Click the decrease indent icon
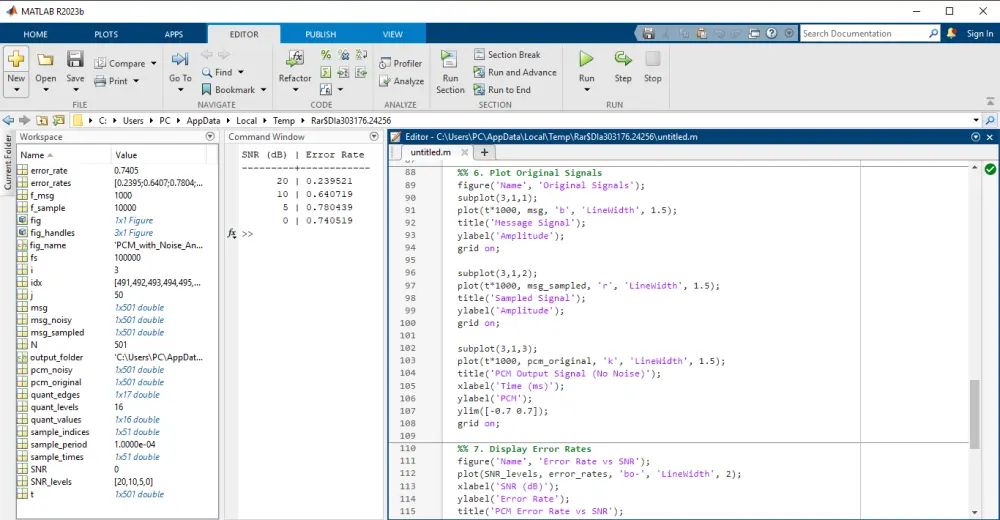 pyautogui.click(x=361, y=72)
